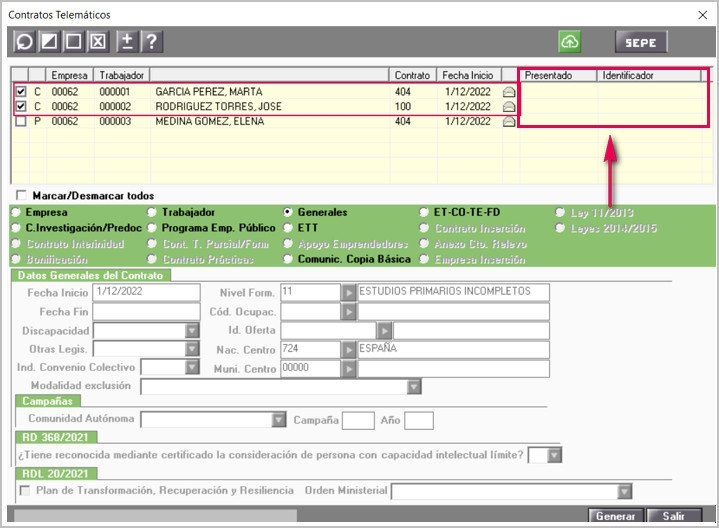The width and height of the screenshot is (719, 528).
Task: Open the Otras Legis. dropdown
Action: pyautogui.click(x=192, y=349)
